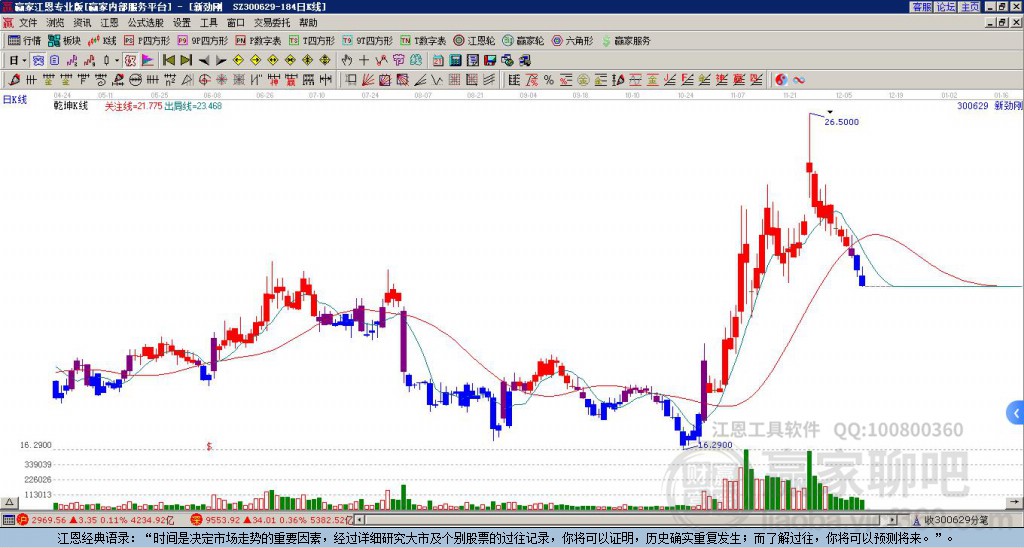
Task: Toggle the 权 adjustment icon
Action: 130,60
